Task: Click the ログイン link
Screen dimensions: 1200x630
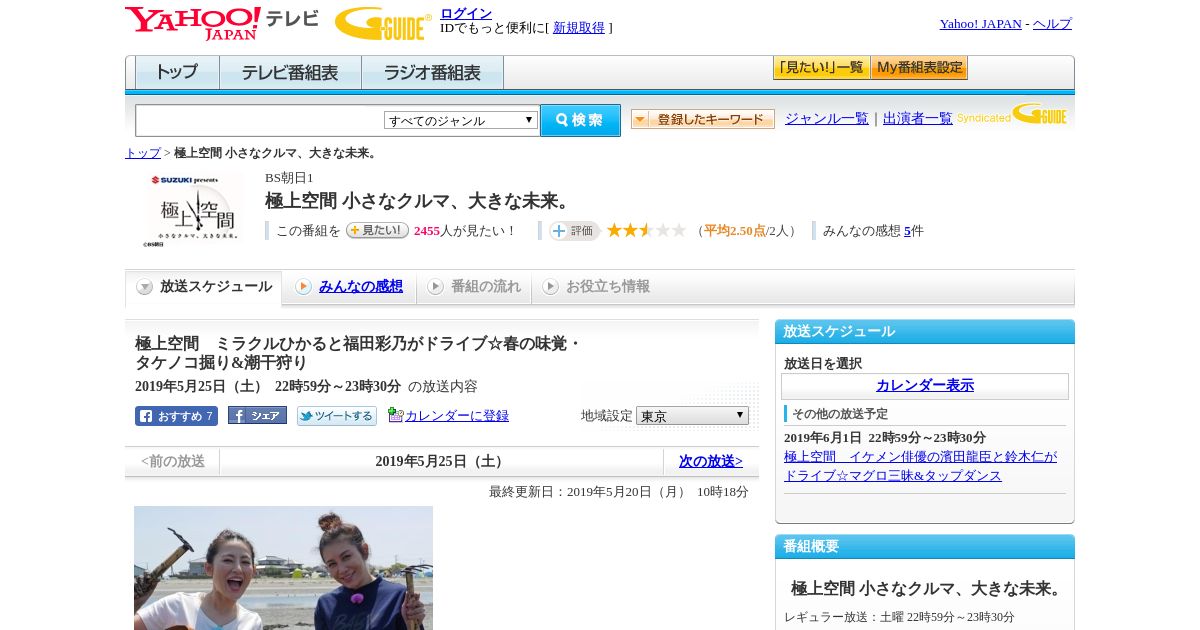Action: pos(466,13)
